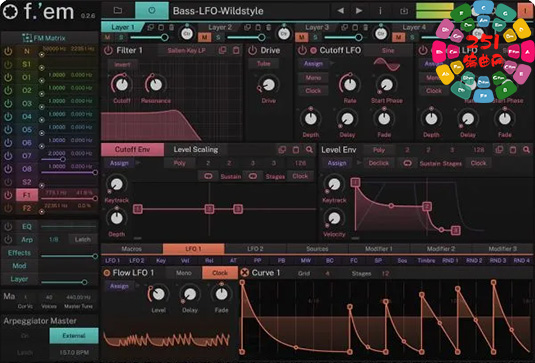Toggle power for operator O1
Viewport: 535px width, 363px height.
8,77
